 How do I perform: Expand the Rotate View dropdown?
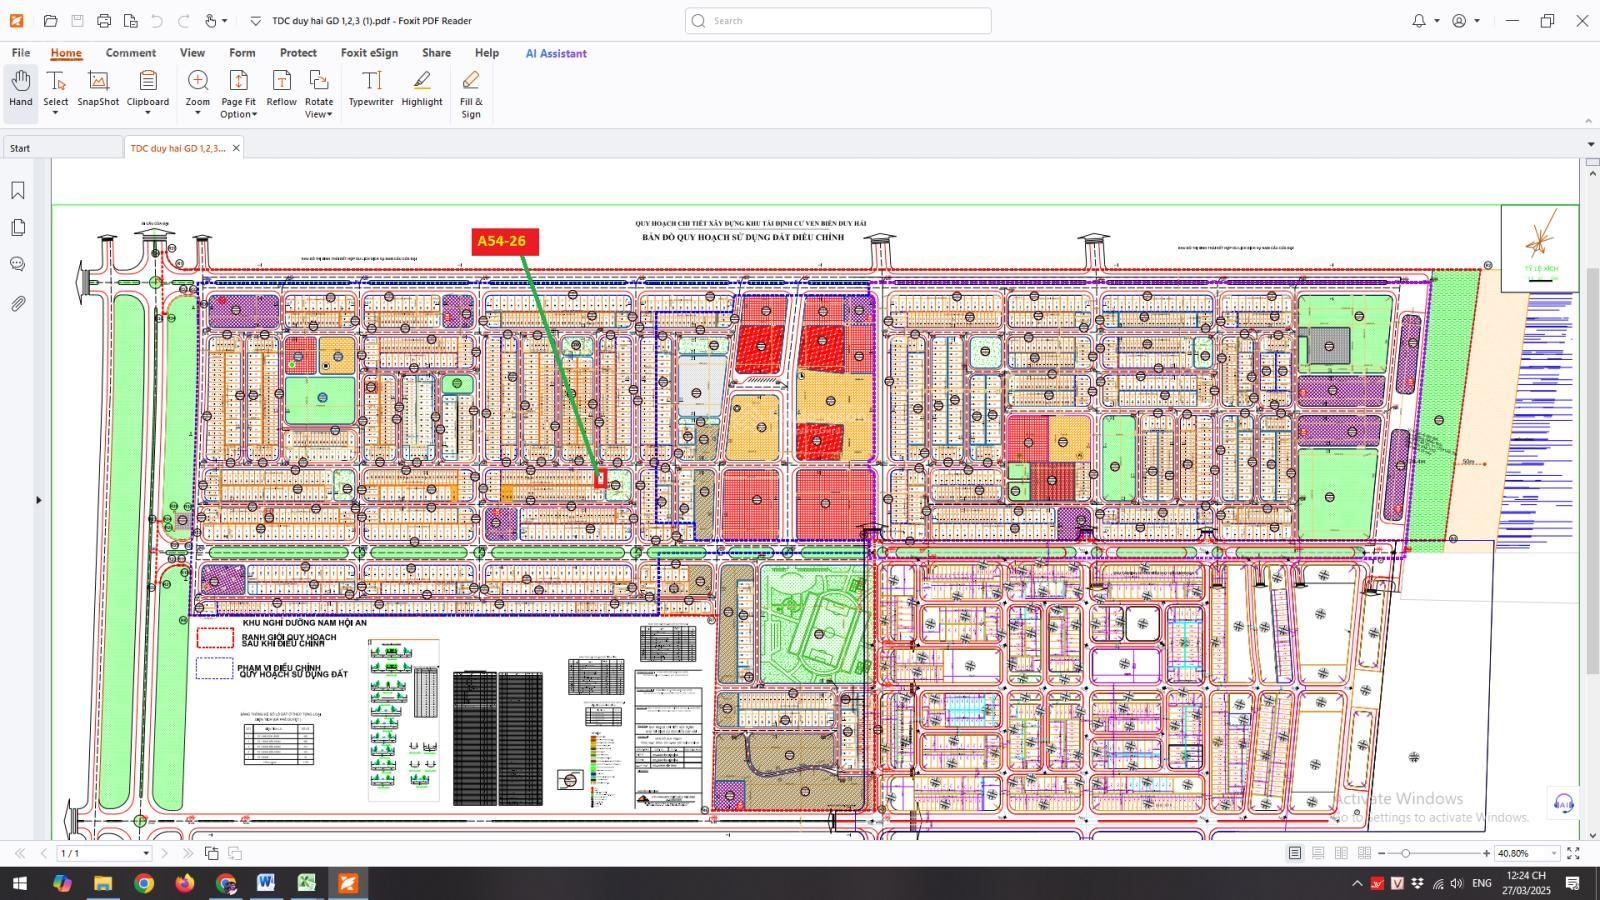[328, 114]
